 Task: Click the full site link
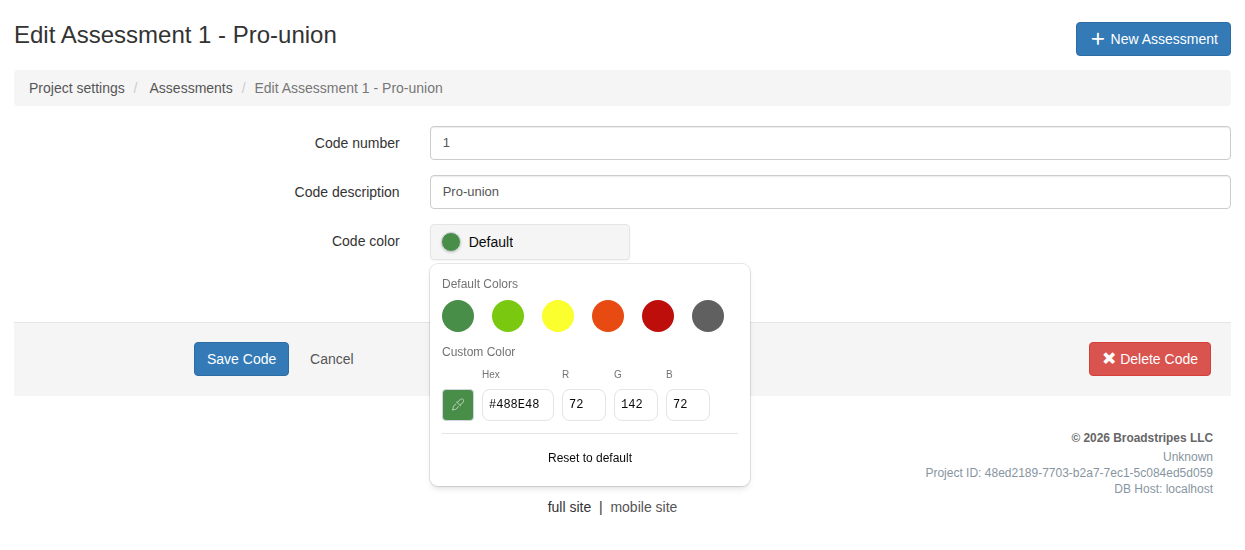click(x=569, y=507)
